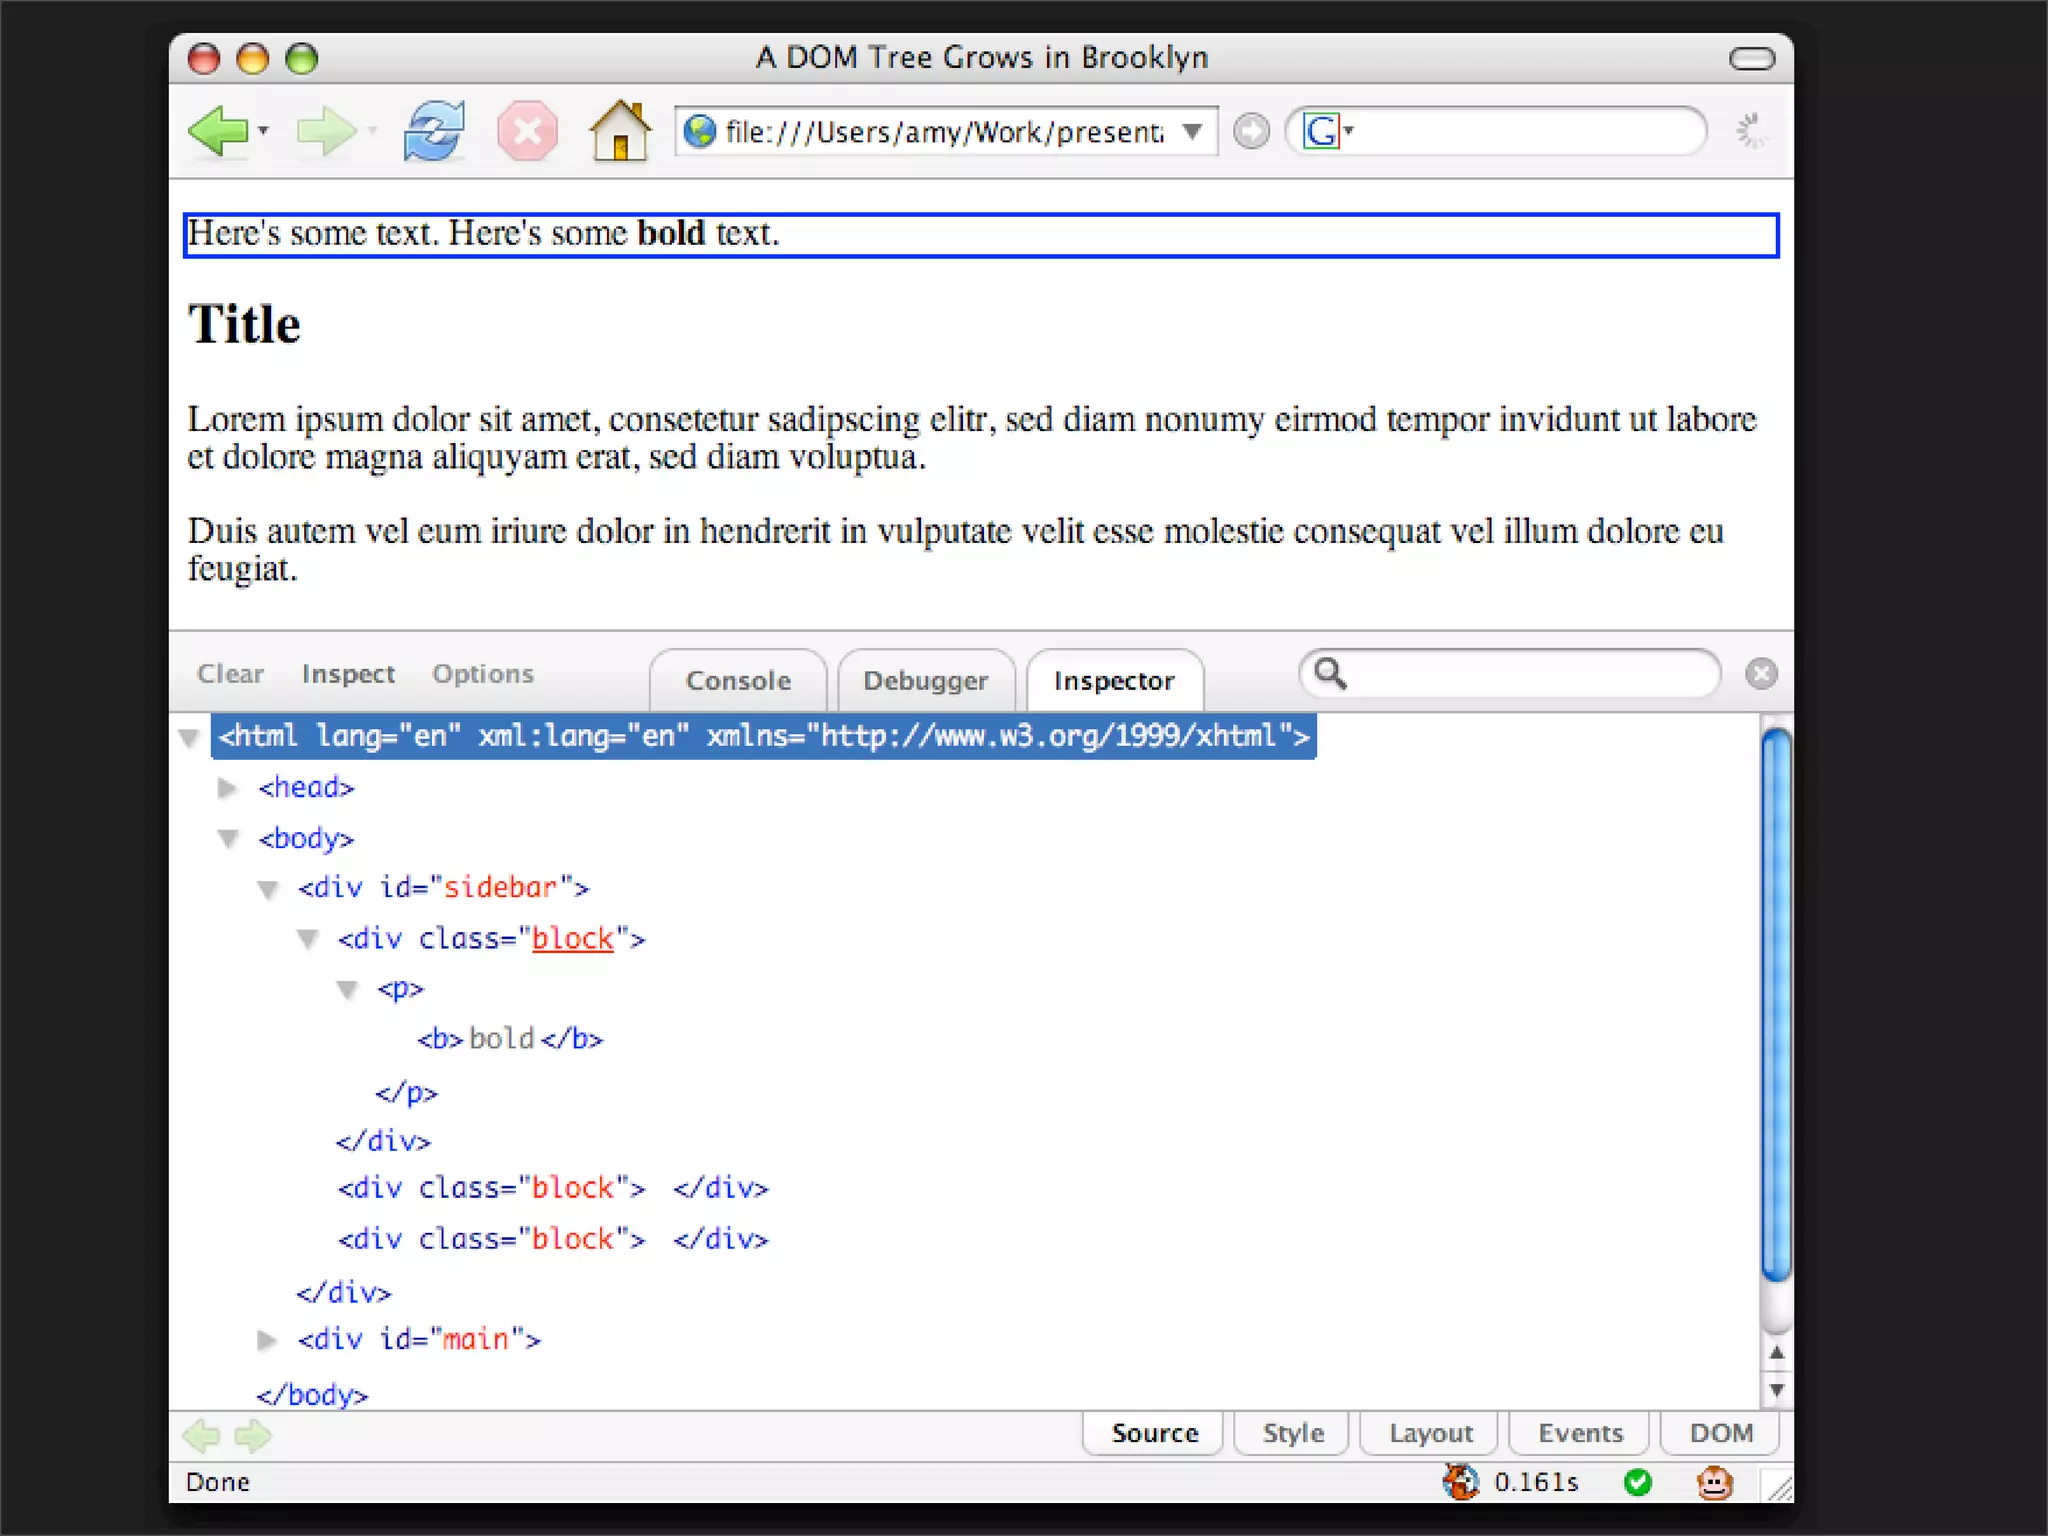Click the Inspect button
The height and width of the screenshot is (1536, 2048).
click(348, 674)
